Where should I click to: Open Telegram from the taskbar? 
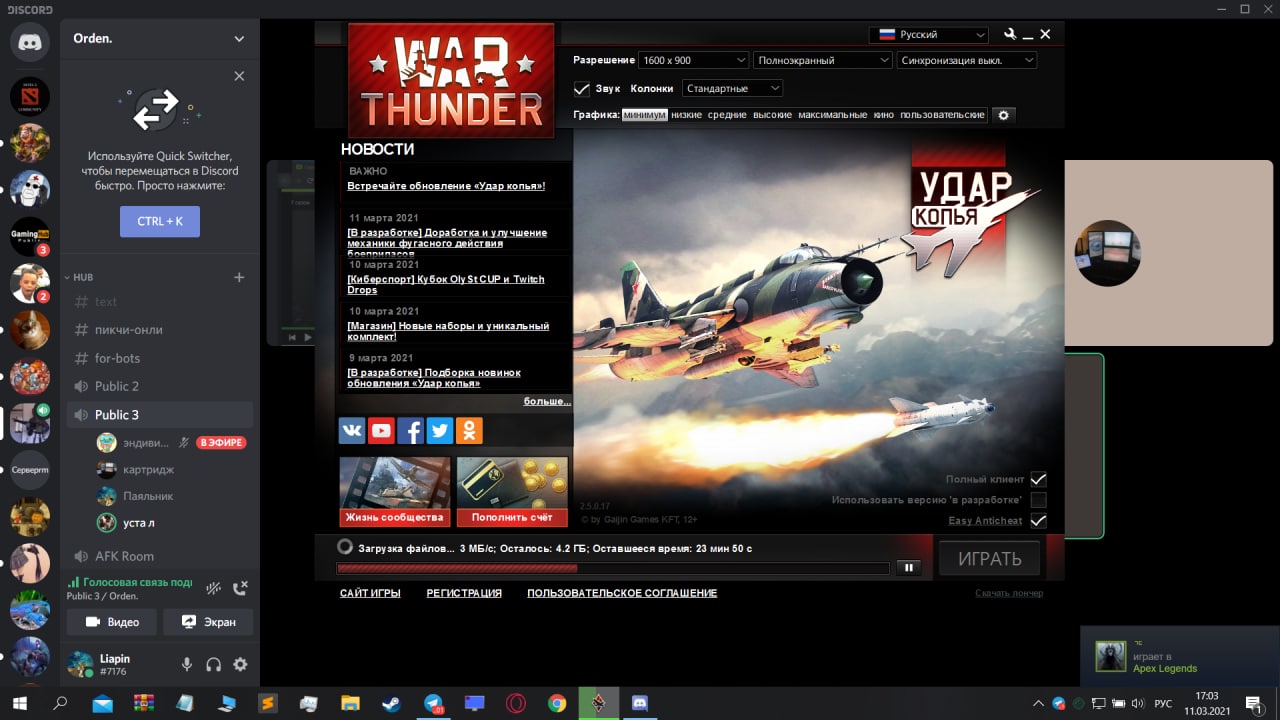point(433,703)
